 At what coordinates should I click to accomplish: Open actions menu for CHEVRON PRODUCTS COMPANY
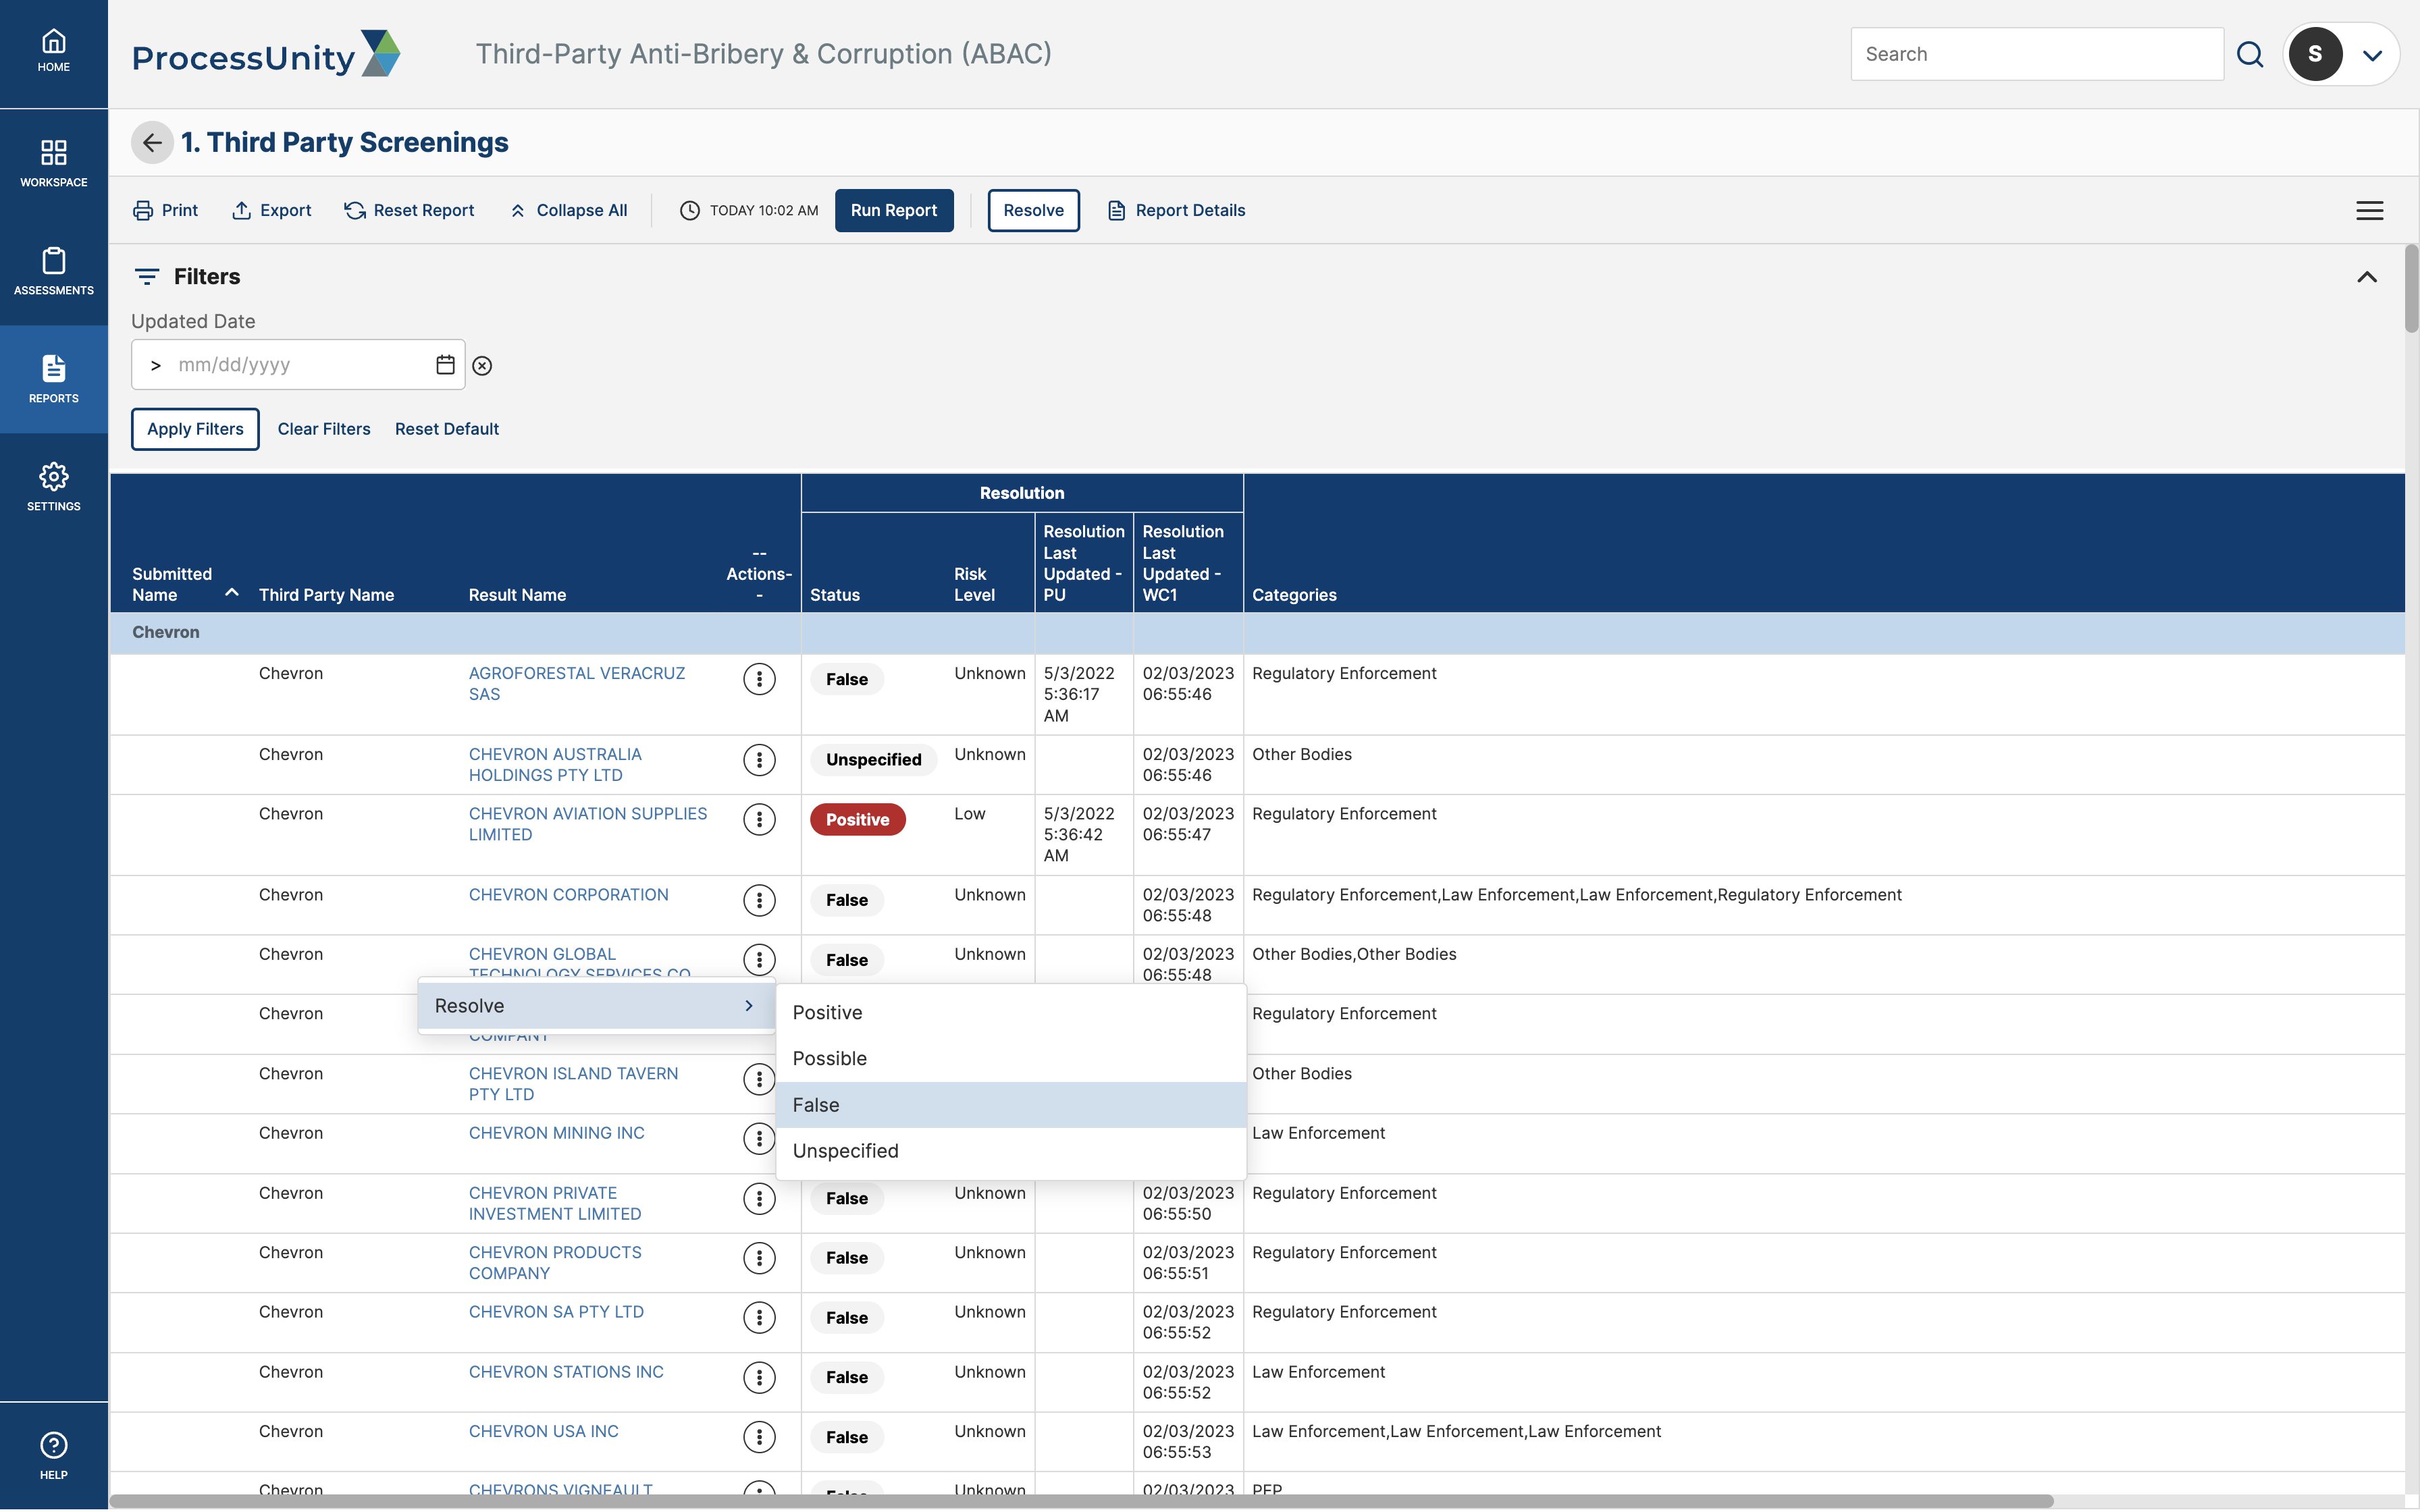click(759, 1258)
